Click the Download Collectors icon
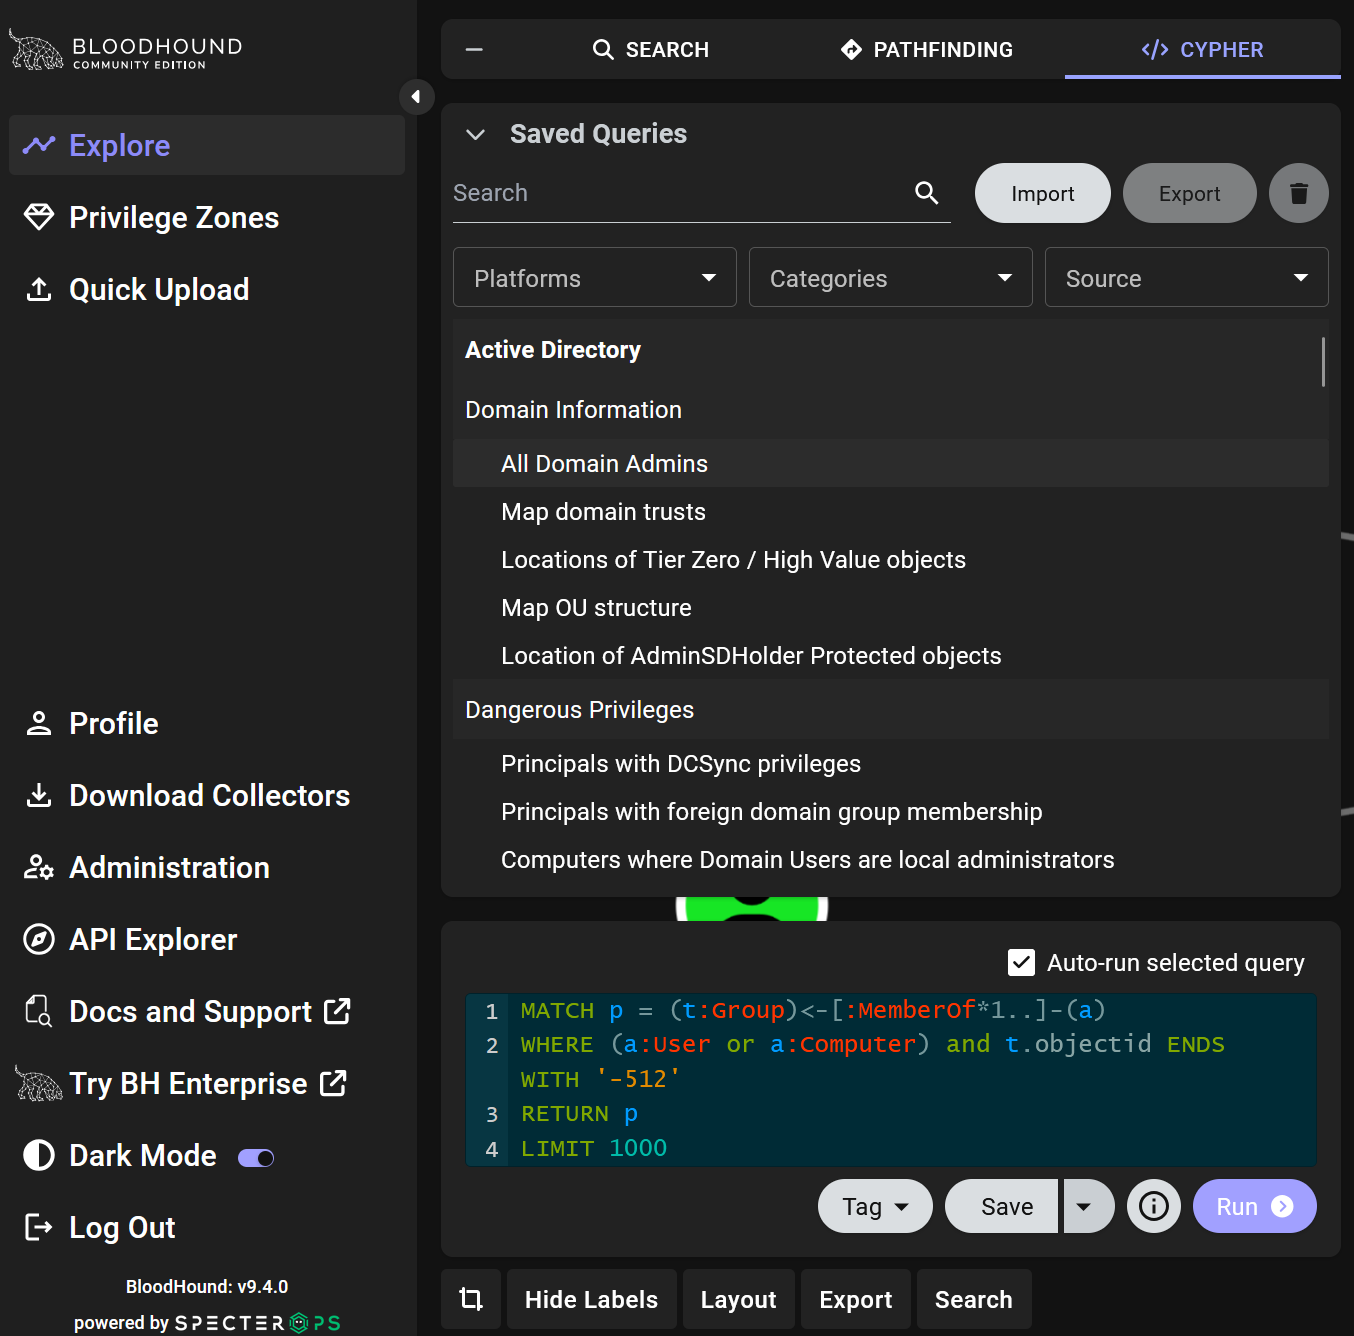Viewport: 1354px width, 1336px height. 39,795
